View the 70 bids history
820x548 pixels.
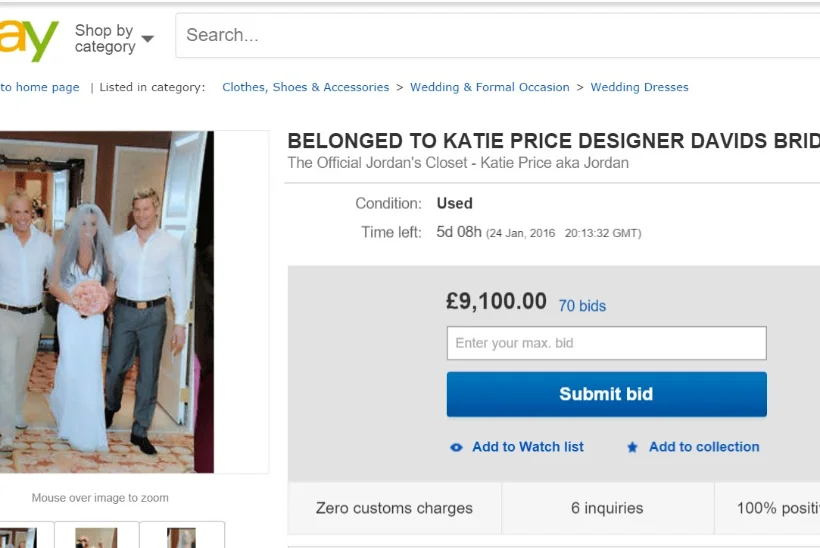click(x=582, y=306)
